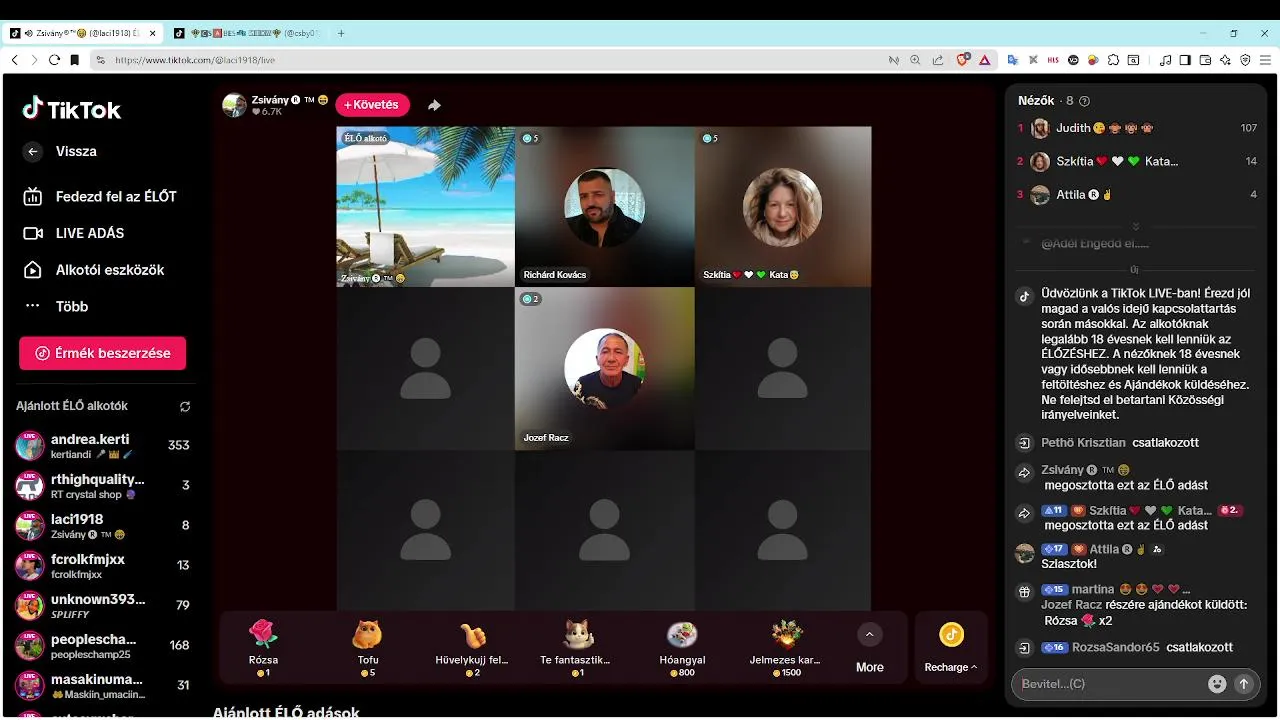This screenshot has height=720, width=1280.
Task: Click the Nézők help question icon
Action: [x=1085, y=101]
